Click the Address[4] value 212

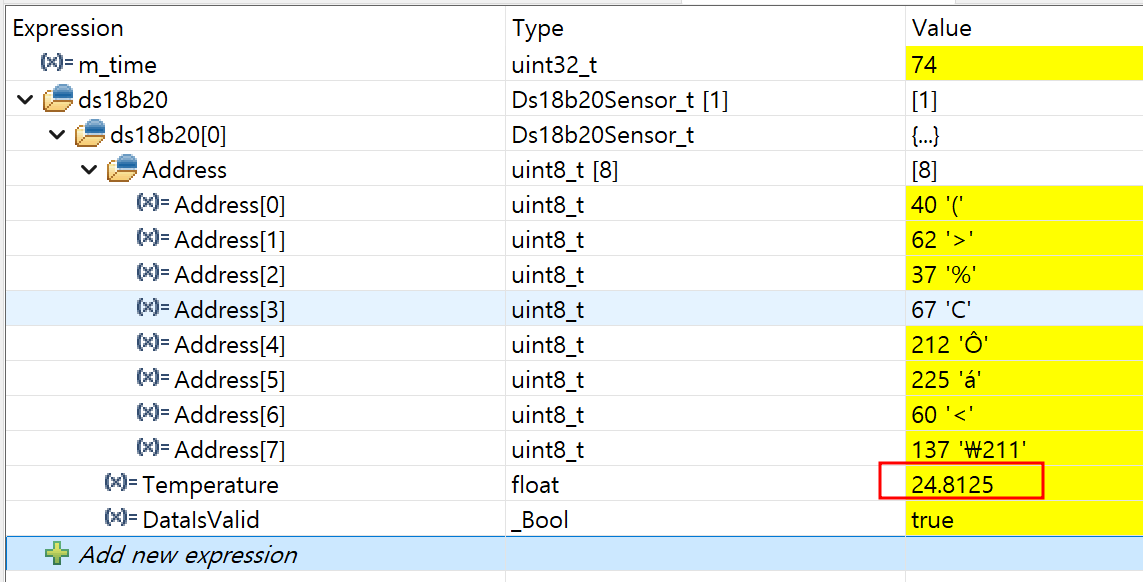[x=950, y=345]
